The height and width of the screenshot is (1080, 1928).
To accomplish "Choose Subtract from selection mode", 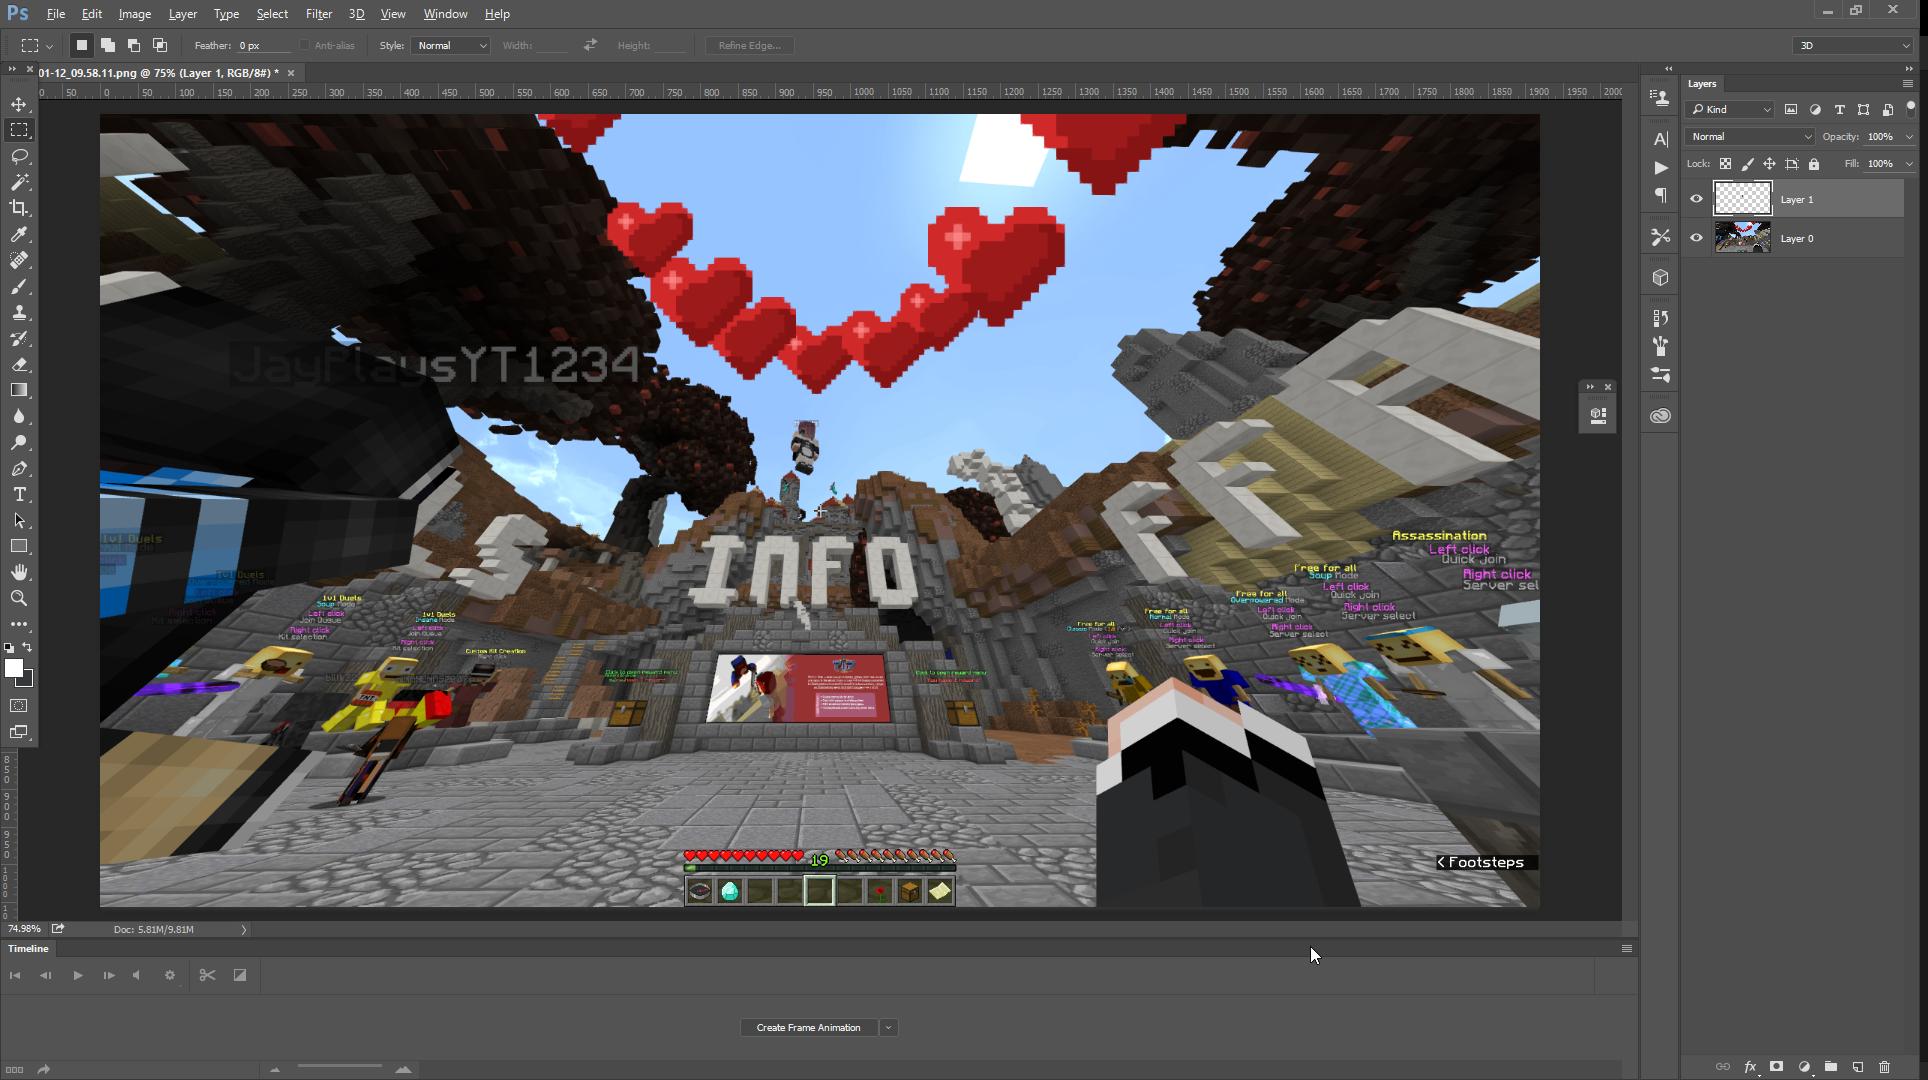I will pyautogui.click(x=134, y=45).
